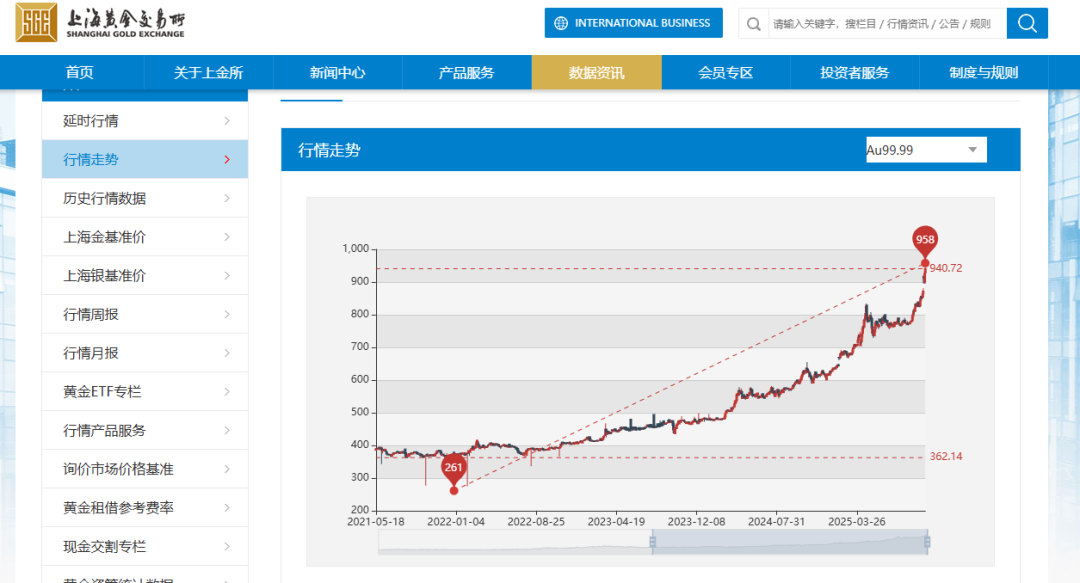The height and width of the screenshot is (583, 1080).
Task: Click the arrow icon beside 黄金ETF专栏
Action: 227,392
